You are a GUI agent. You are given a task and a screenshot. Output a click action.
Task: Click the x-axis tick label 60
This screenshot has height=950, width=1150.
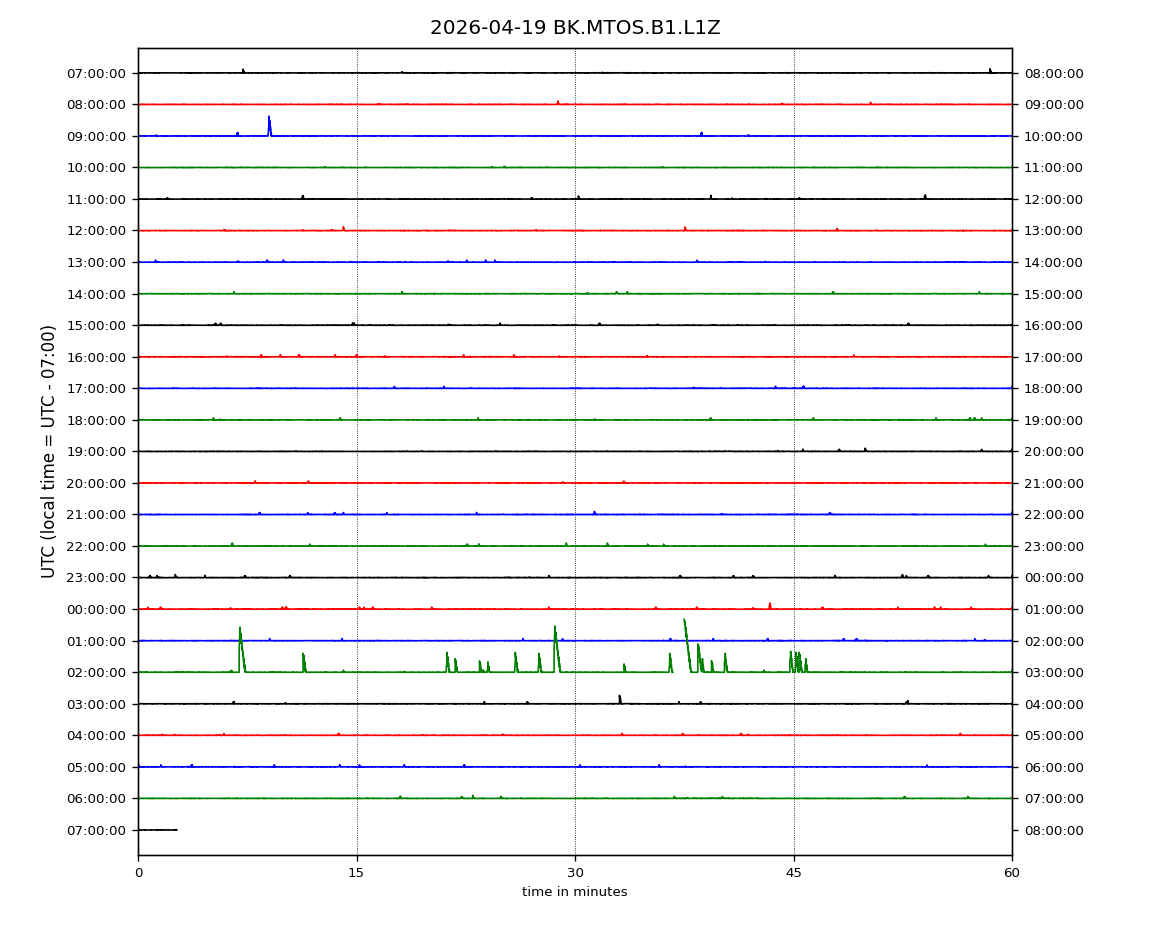pyautogui.click(x=1012, y=873)
